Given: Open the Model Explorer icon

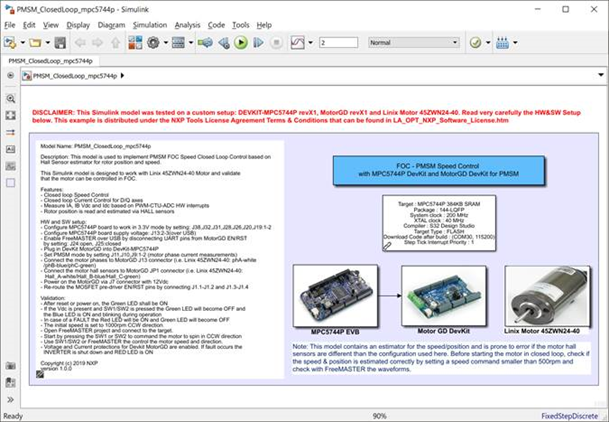Looking at the screenshot, I should coord(178,43).
